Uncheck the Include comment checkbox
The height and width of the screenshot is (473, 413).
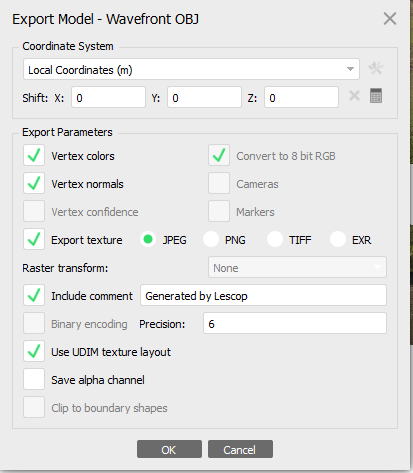tap(34, 295)
